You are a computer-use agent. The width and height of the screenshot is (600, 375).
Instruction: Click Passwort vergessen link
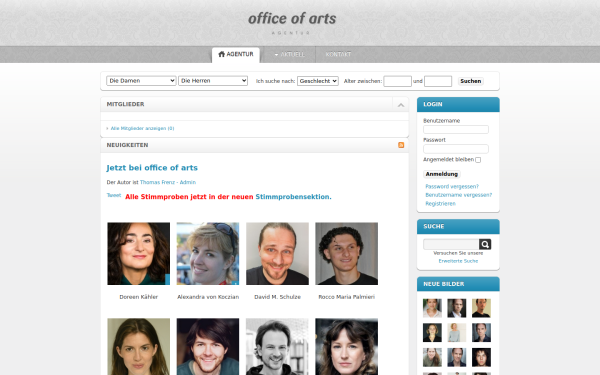(452, 187)
